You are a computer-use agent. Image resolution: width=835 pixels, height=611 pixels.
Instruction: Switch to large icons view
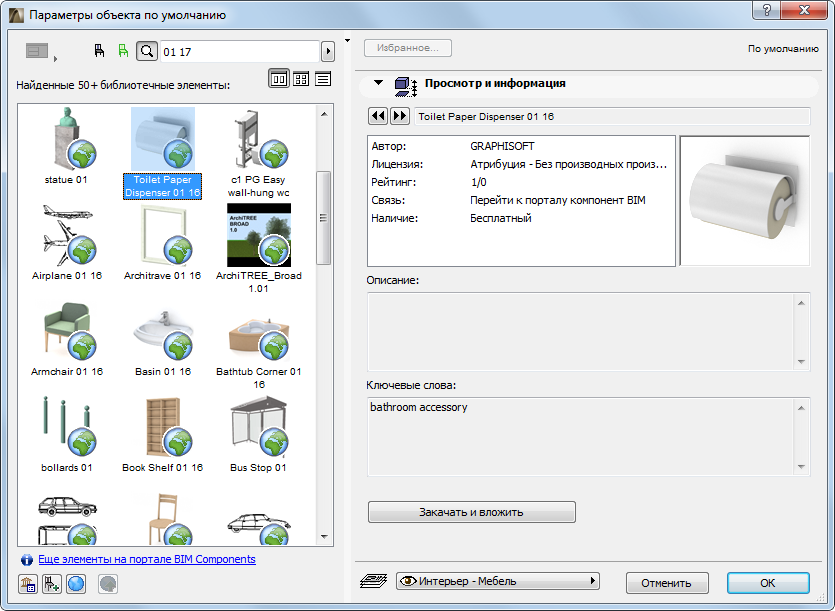279,79
